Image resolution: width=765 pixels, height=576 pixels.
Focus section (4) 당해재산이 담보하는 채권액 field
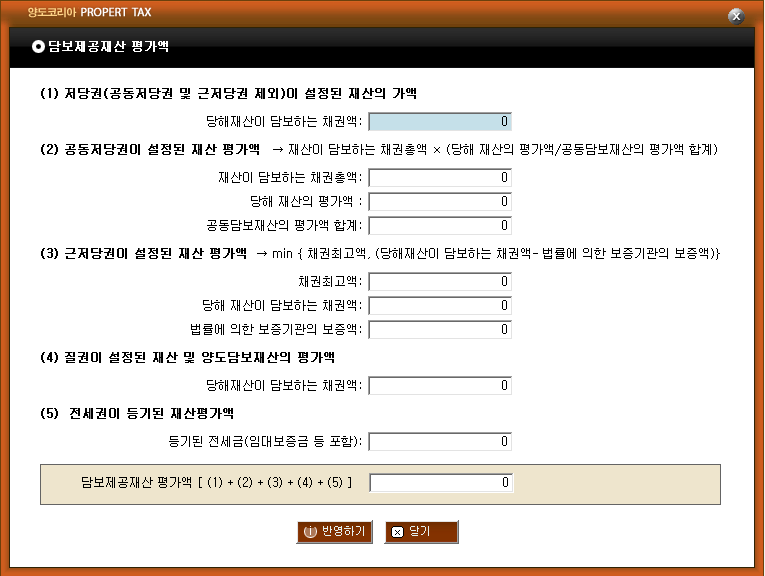pos(440,385)
